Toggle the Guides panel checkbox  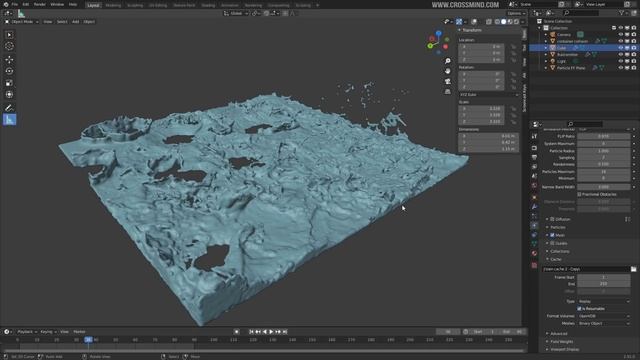tap(552, 243)
